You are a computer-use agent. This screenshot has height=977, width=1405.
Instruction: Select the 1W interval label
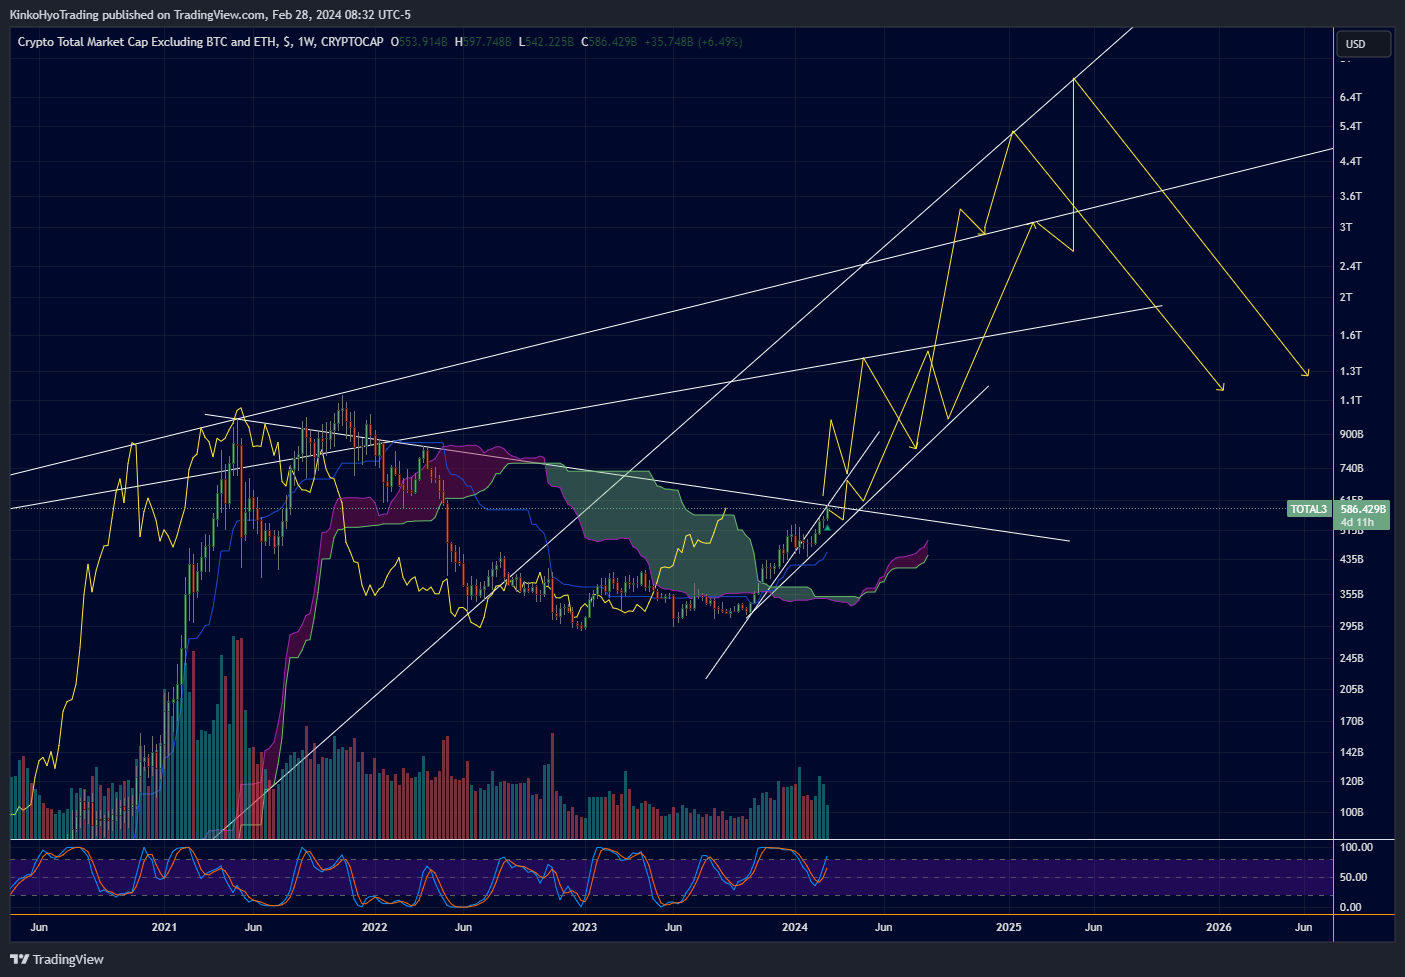(x=307, y=42)
